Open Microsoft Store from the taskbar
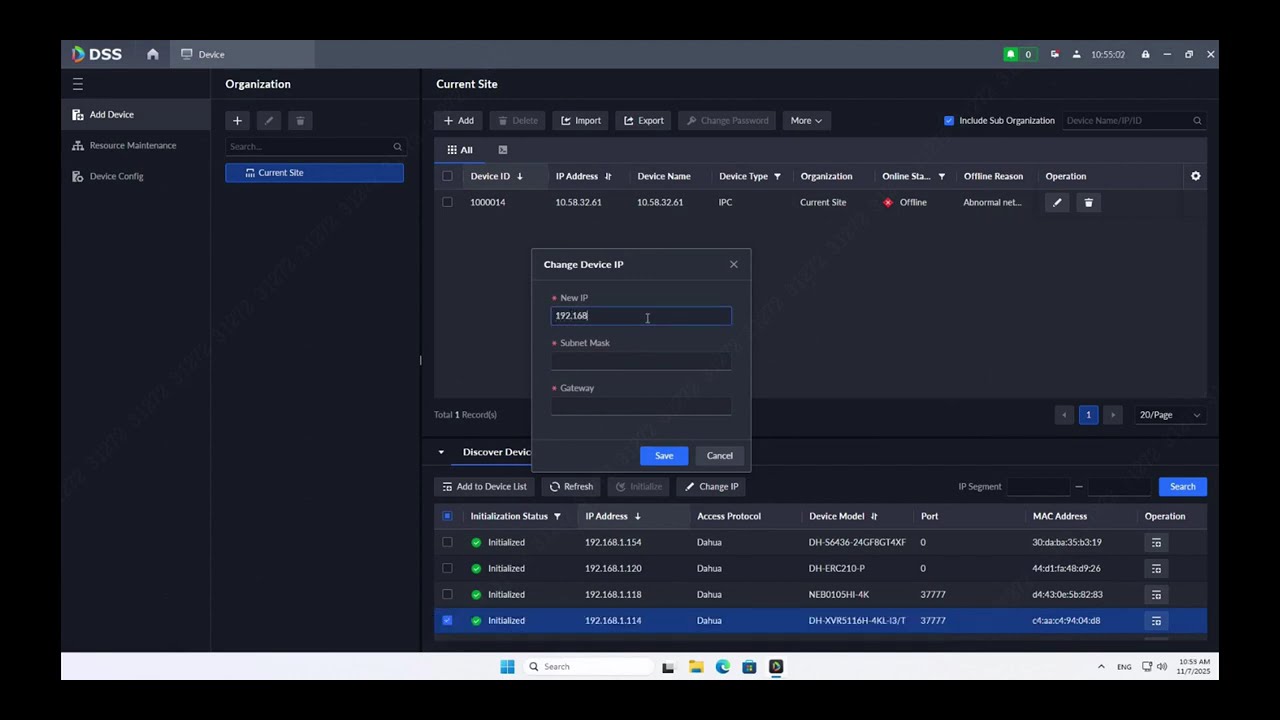This screenshot has height=720, width=1280. click(749, 667)
